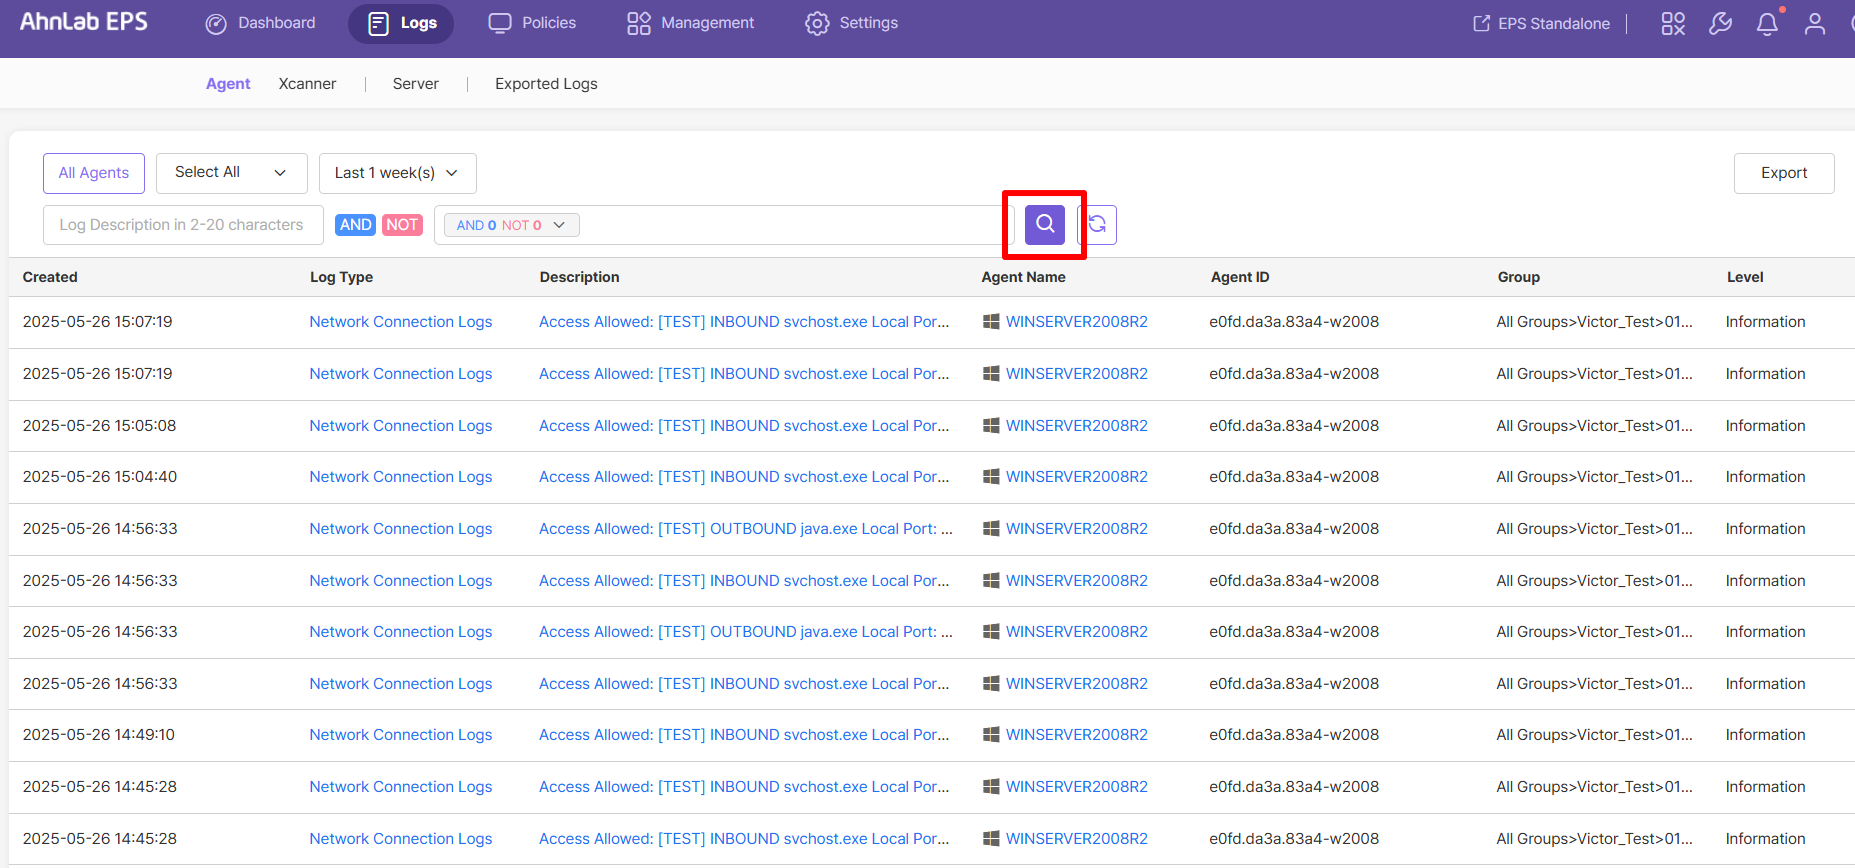This screenshot has width=1855, height=868.
Task: Expand the Last 1 week(s) dropdown
Action: point(398,173)
